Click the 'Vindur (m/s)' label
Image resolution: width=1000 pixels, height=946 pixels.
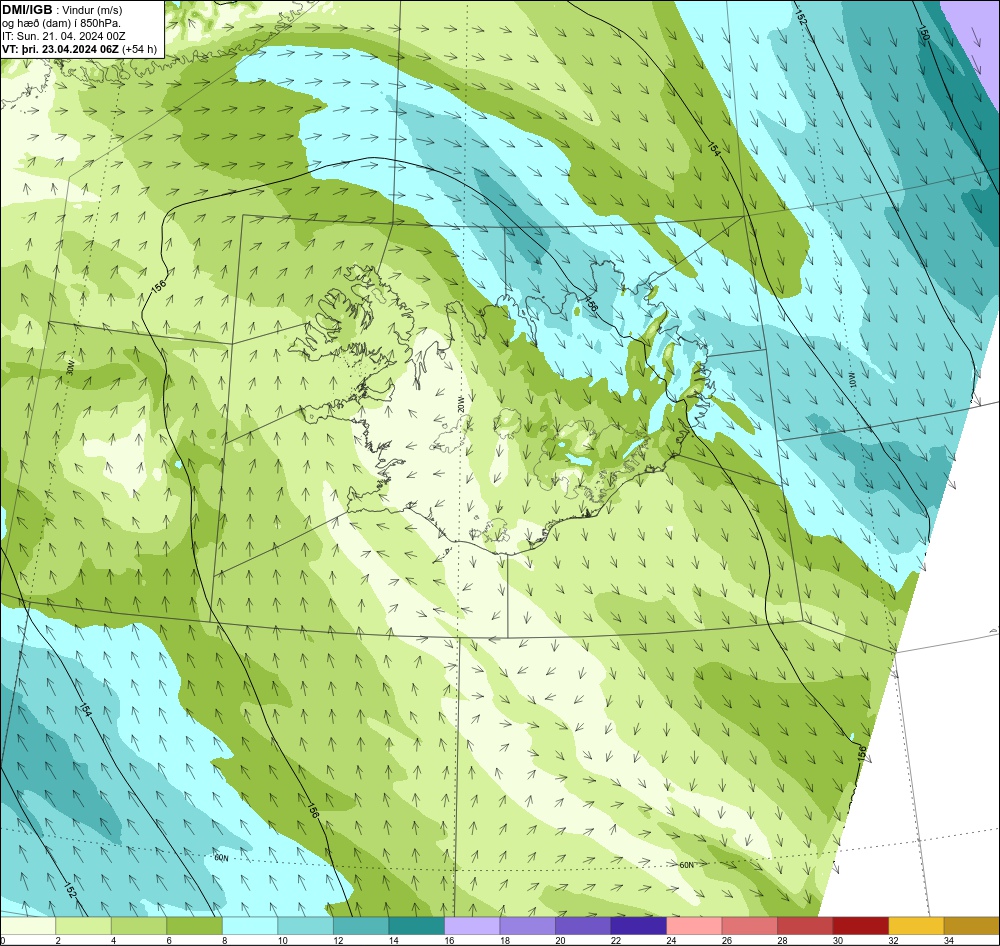click(93, 10)
